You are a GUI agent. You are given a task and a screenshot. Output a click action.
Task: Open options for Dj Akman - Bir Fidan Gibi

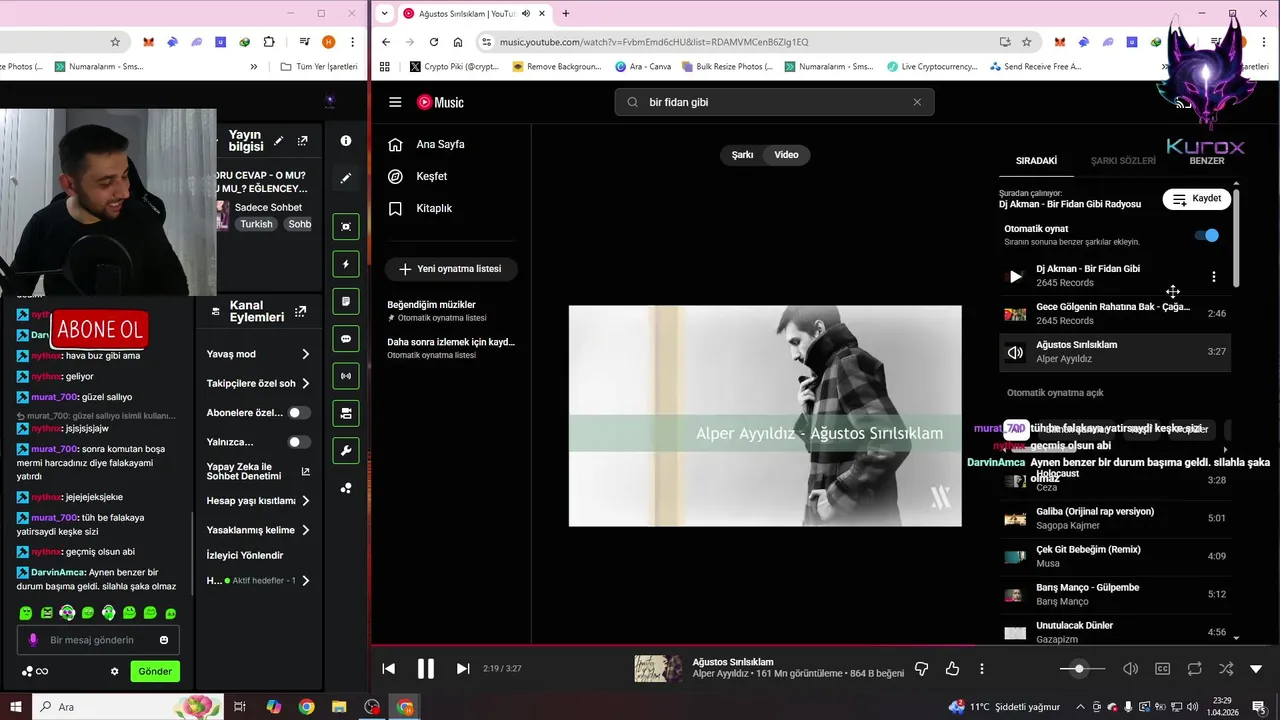click(x=1214, y=276)
